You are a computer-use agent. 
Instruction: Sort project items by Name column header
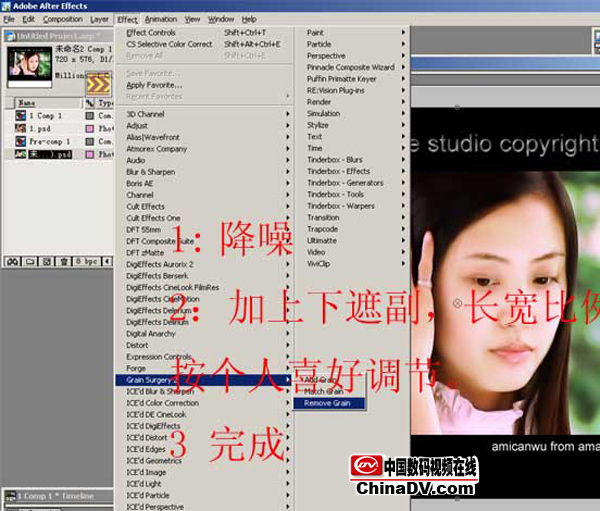tap(48, 103)
